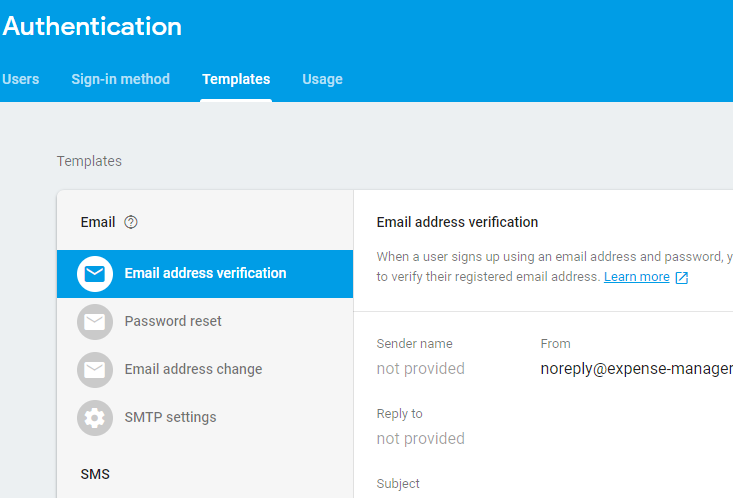Click the Sender name 'not provided' value

420,368
